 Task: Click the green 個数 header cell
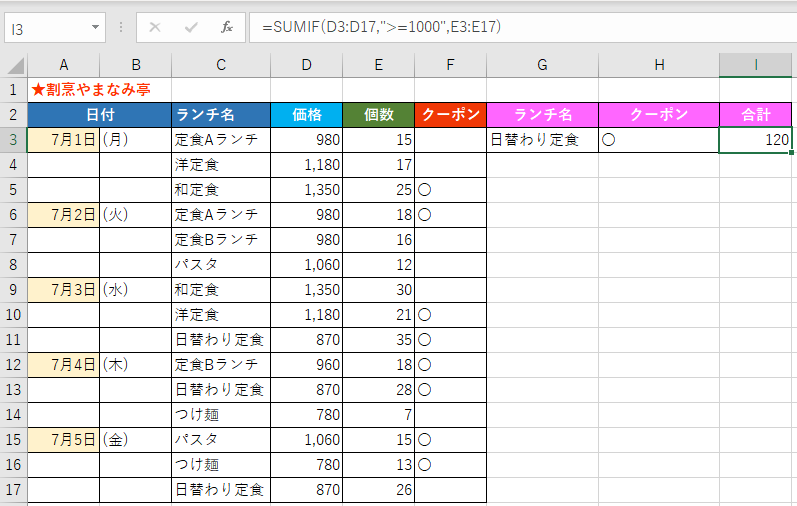[379, 115]
